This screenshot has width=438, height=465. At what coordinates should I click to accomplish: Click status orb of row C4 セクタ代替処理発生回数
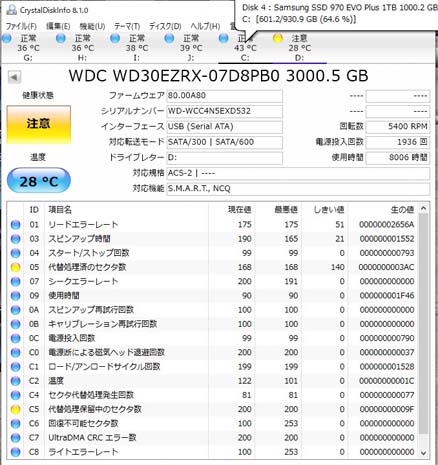[x=15, y=395]
